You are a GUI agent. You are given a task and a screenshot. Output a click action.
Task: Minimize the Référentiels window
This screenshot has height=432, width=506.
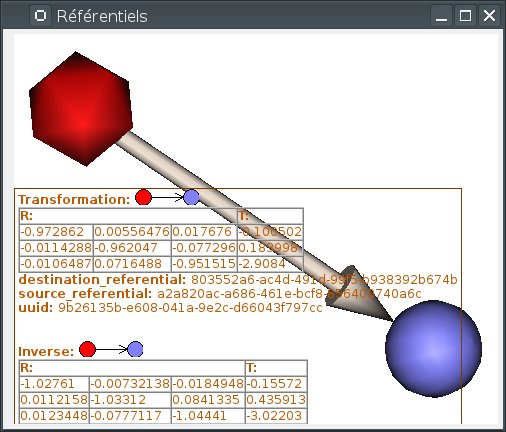(x=441, y=16)
